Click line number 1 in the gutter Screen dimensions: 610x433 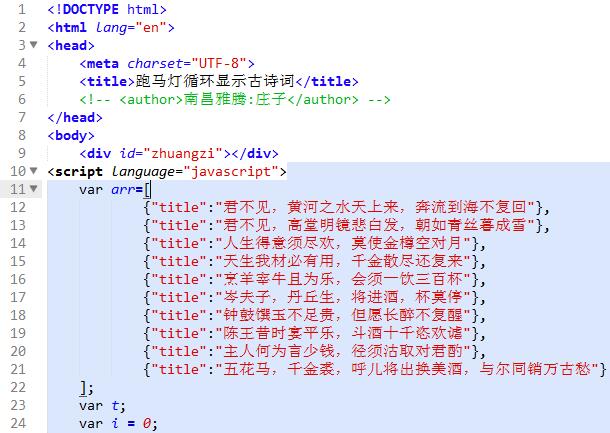point(22,10)
